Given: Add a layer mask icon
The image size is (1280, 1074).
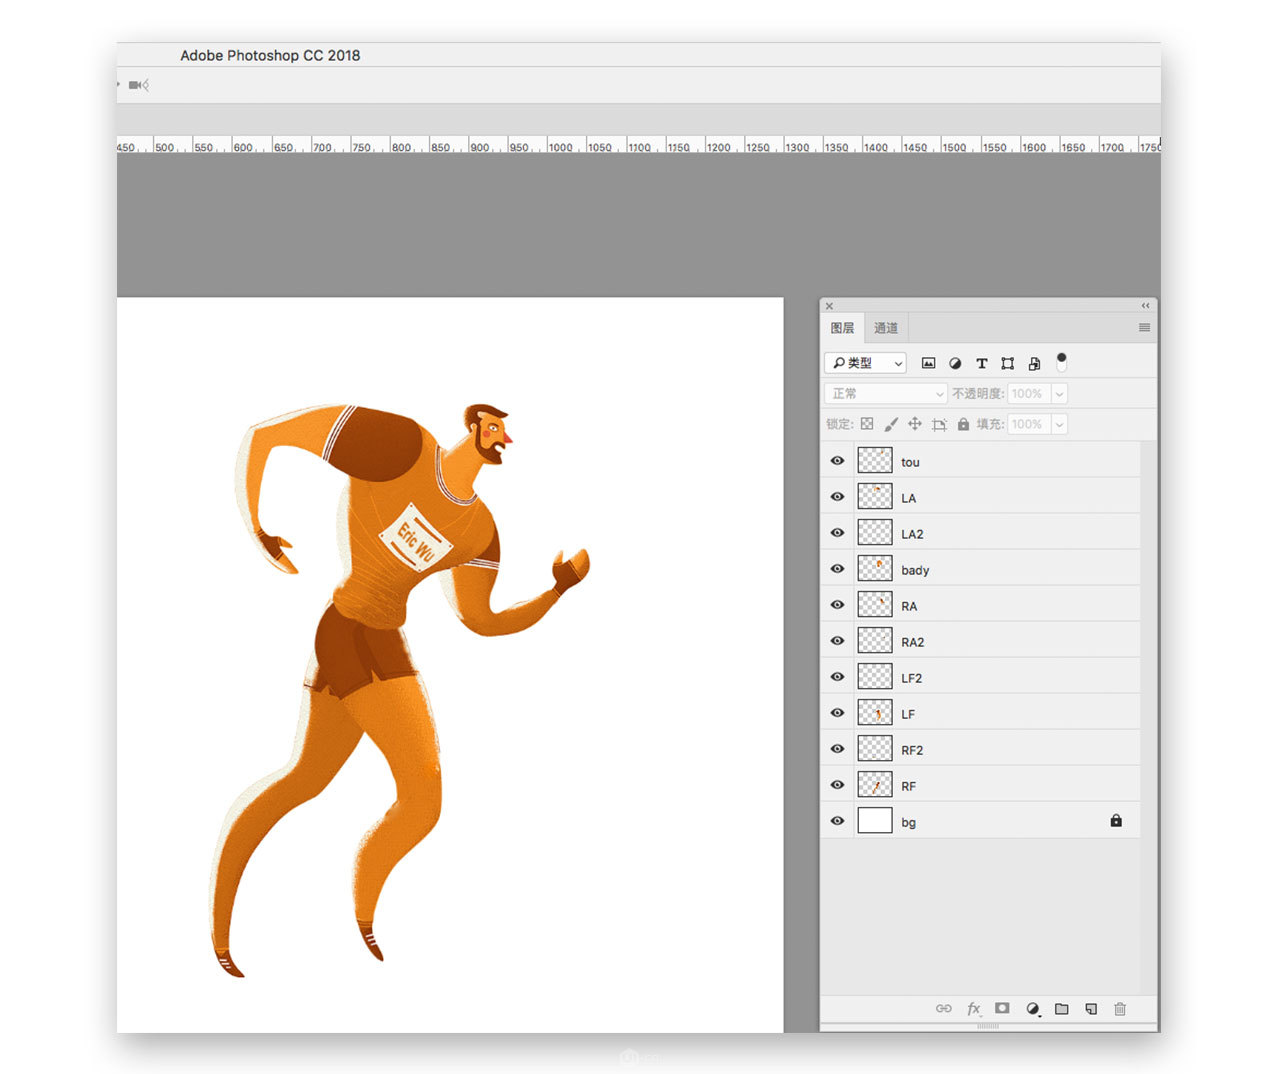Looking at the screenshot, I should pos(1002,1008).
